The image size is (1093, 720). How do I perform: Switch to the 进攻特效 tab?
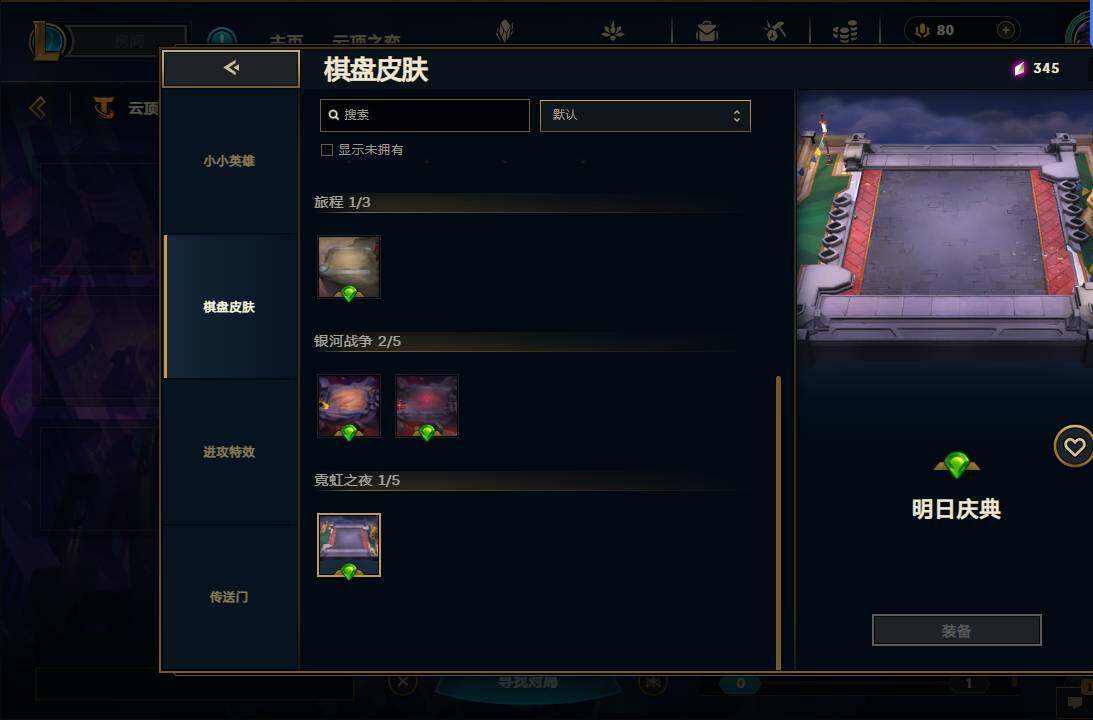click(229, 452)
